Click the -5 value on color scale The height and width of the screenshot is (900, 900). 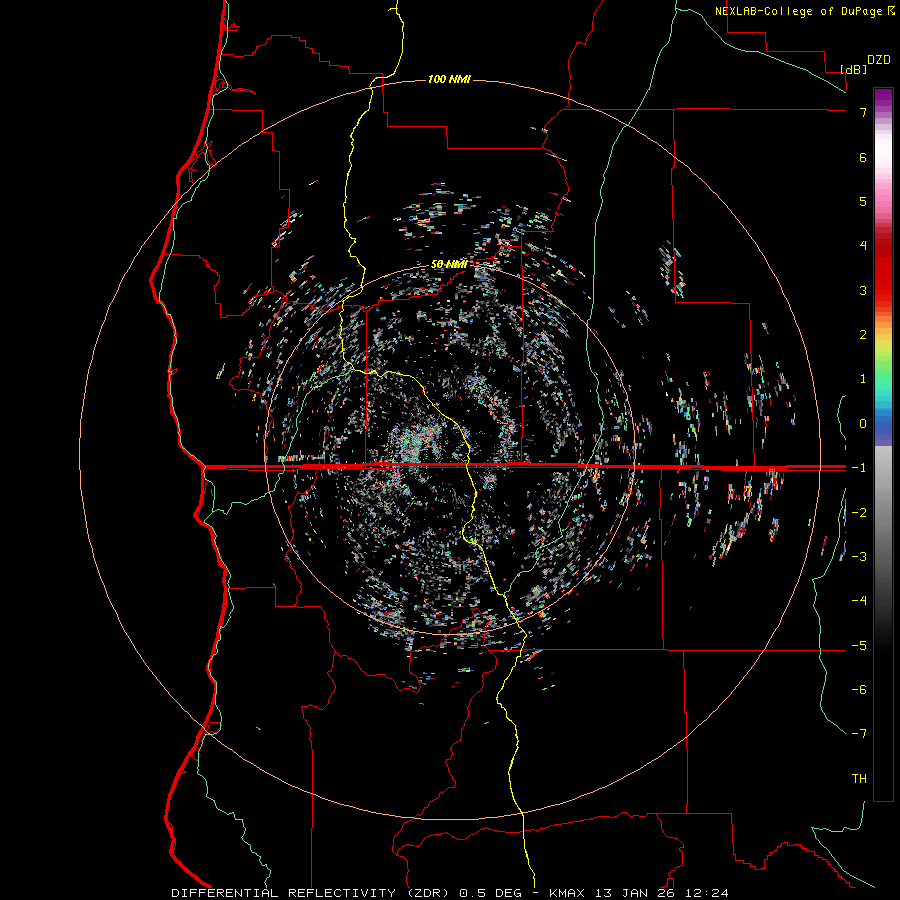click(x=859, y=646)
